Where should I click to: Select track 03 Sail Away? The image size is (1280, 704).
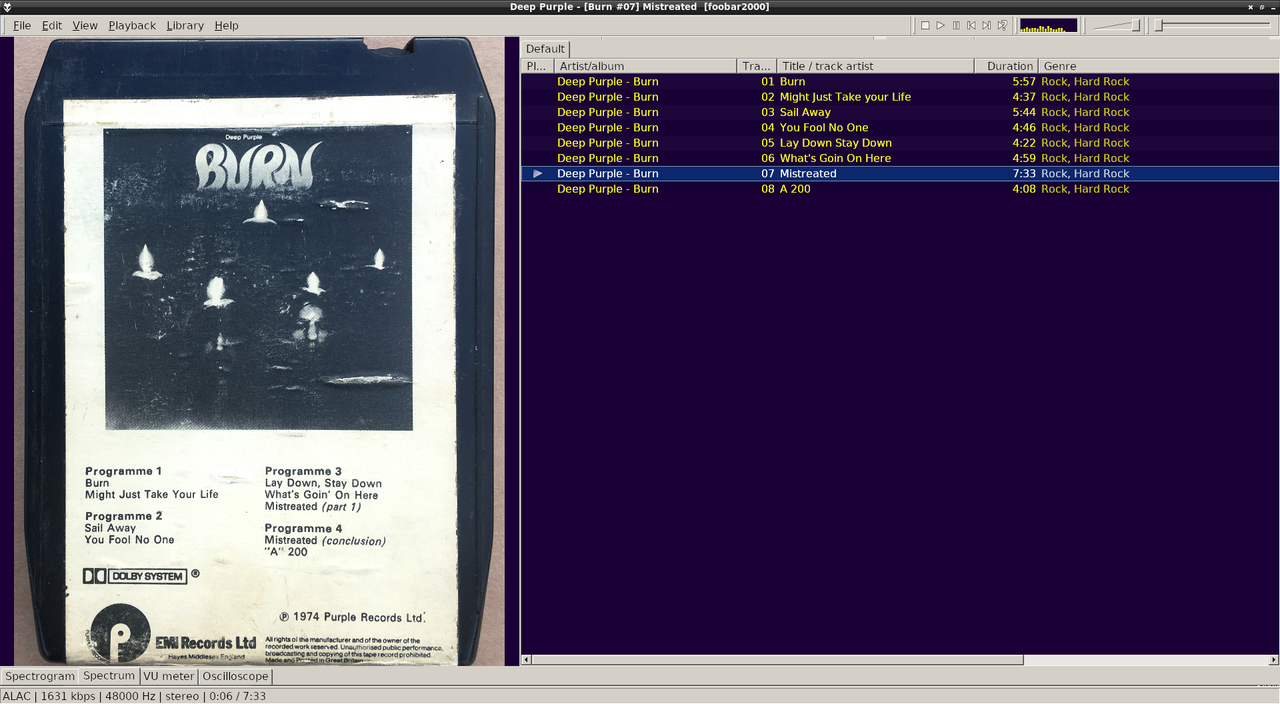[x=900, y=112]
